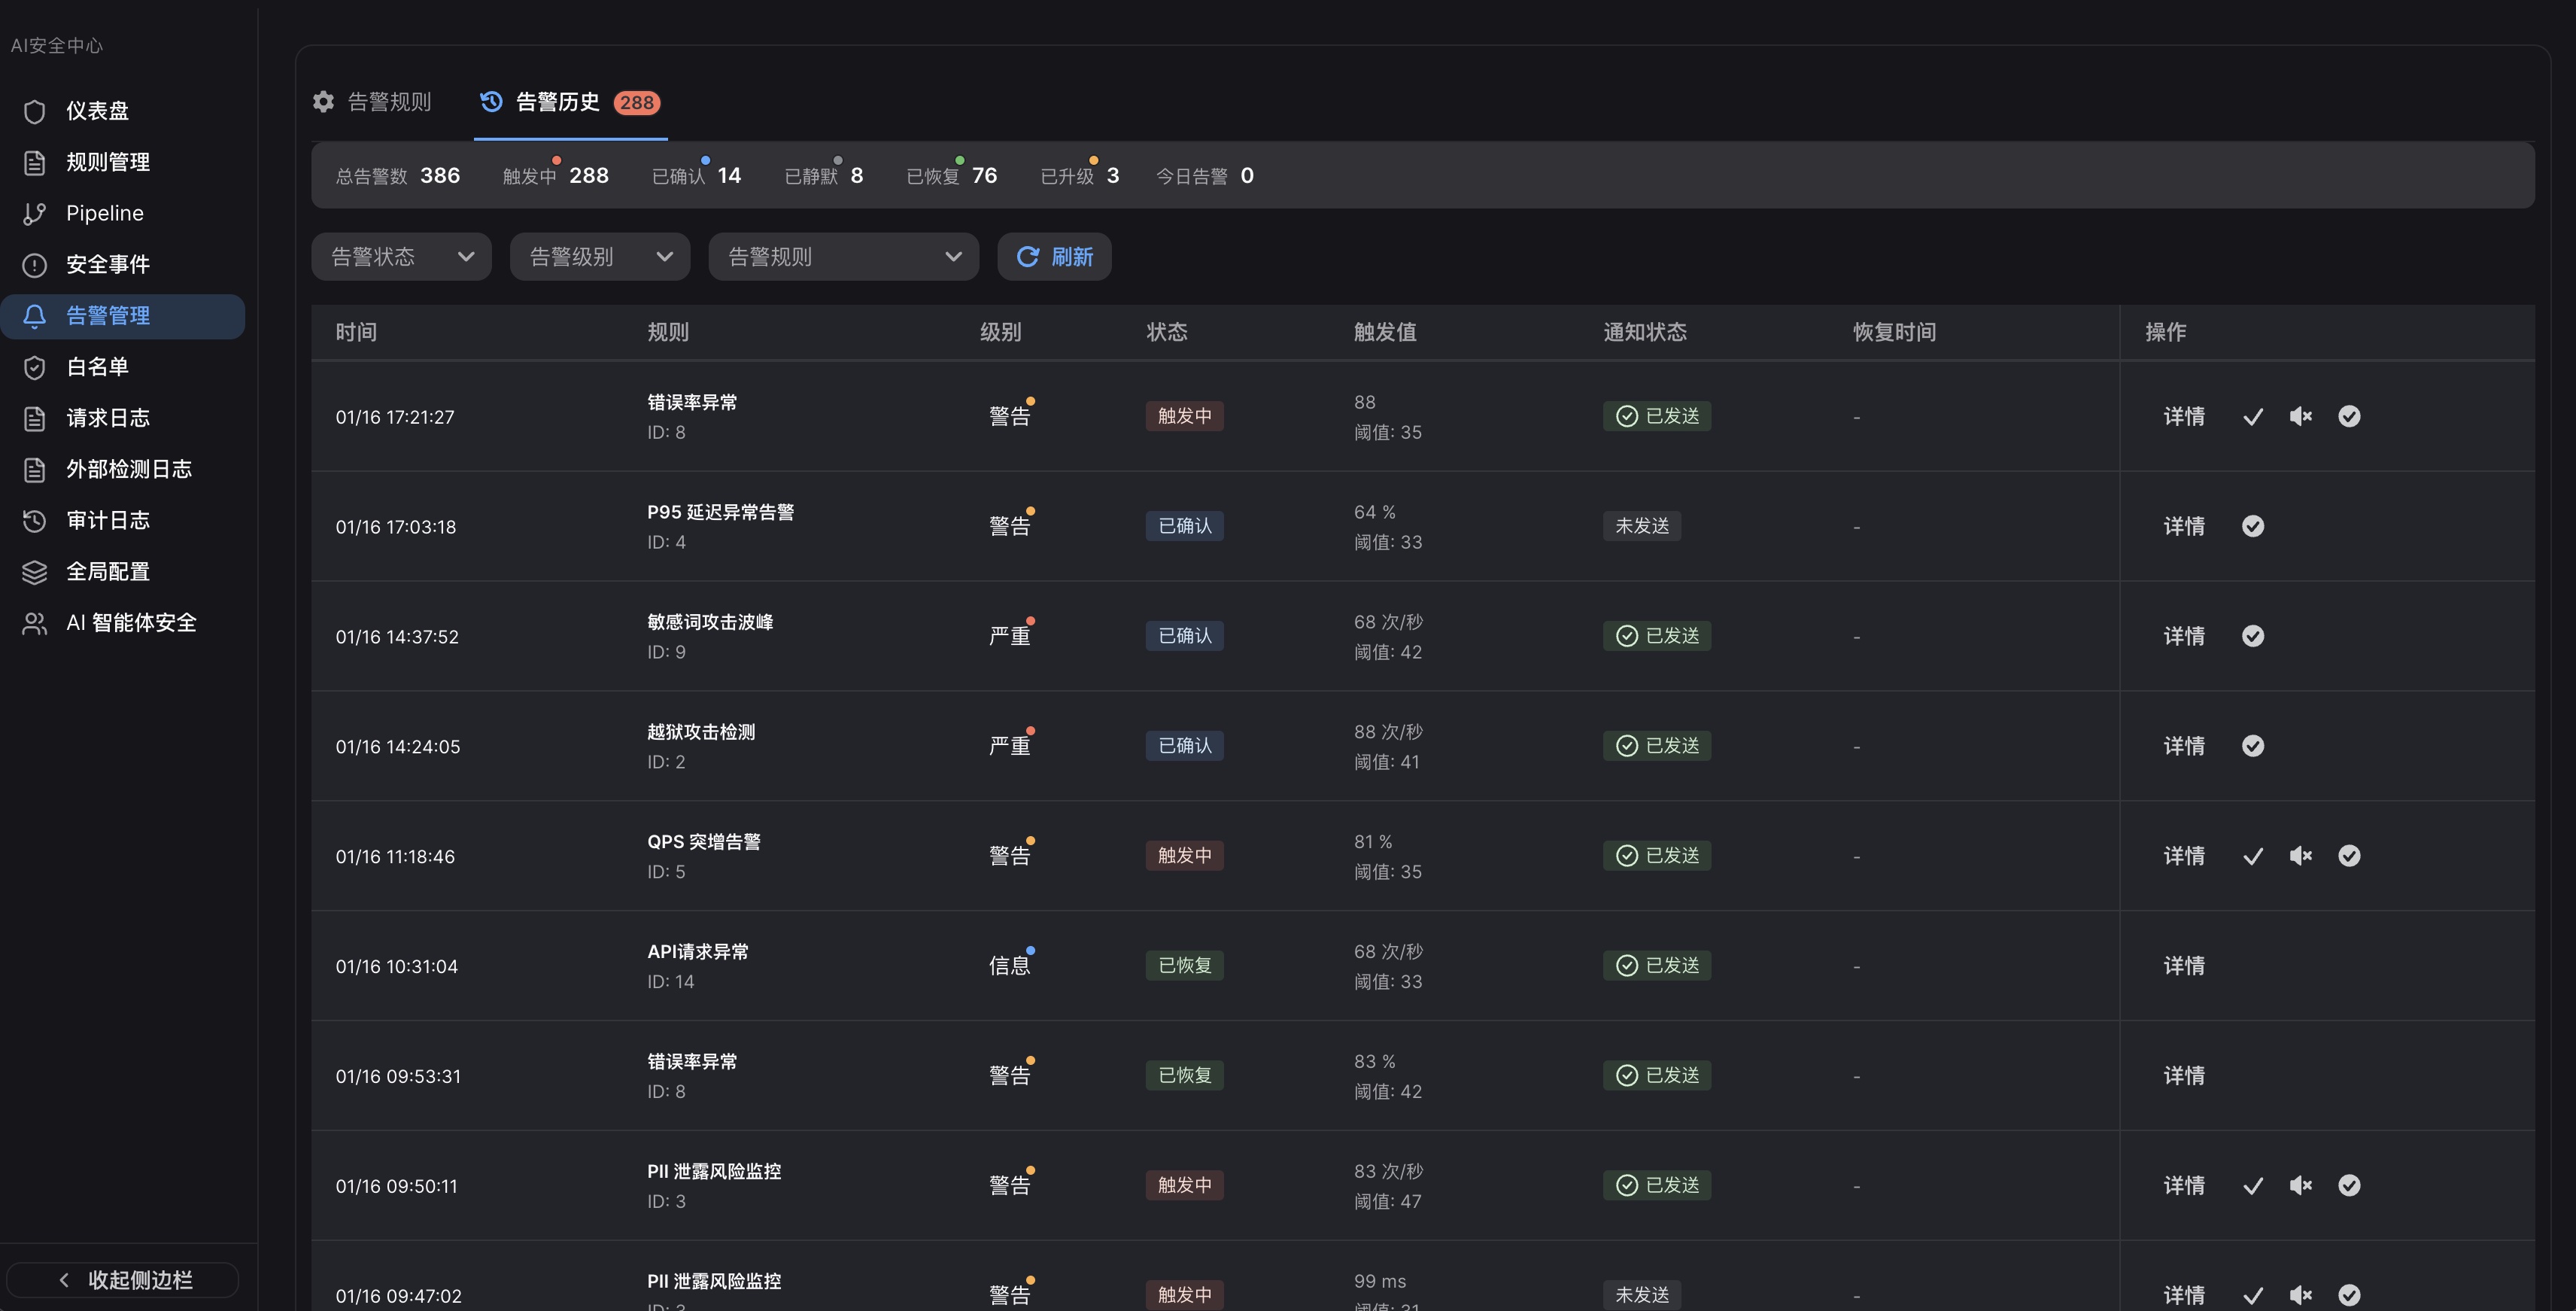Open the 告警状态 filter dropdown

tap(400, 256)
